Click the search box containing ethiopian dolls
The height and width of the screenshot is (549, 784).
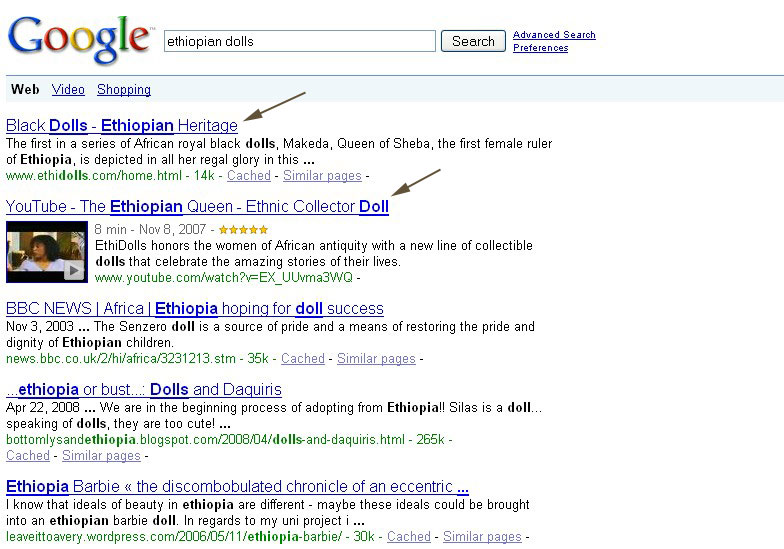[300, 41]
